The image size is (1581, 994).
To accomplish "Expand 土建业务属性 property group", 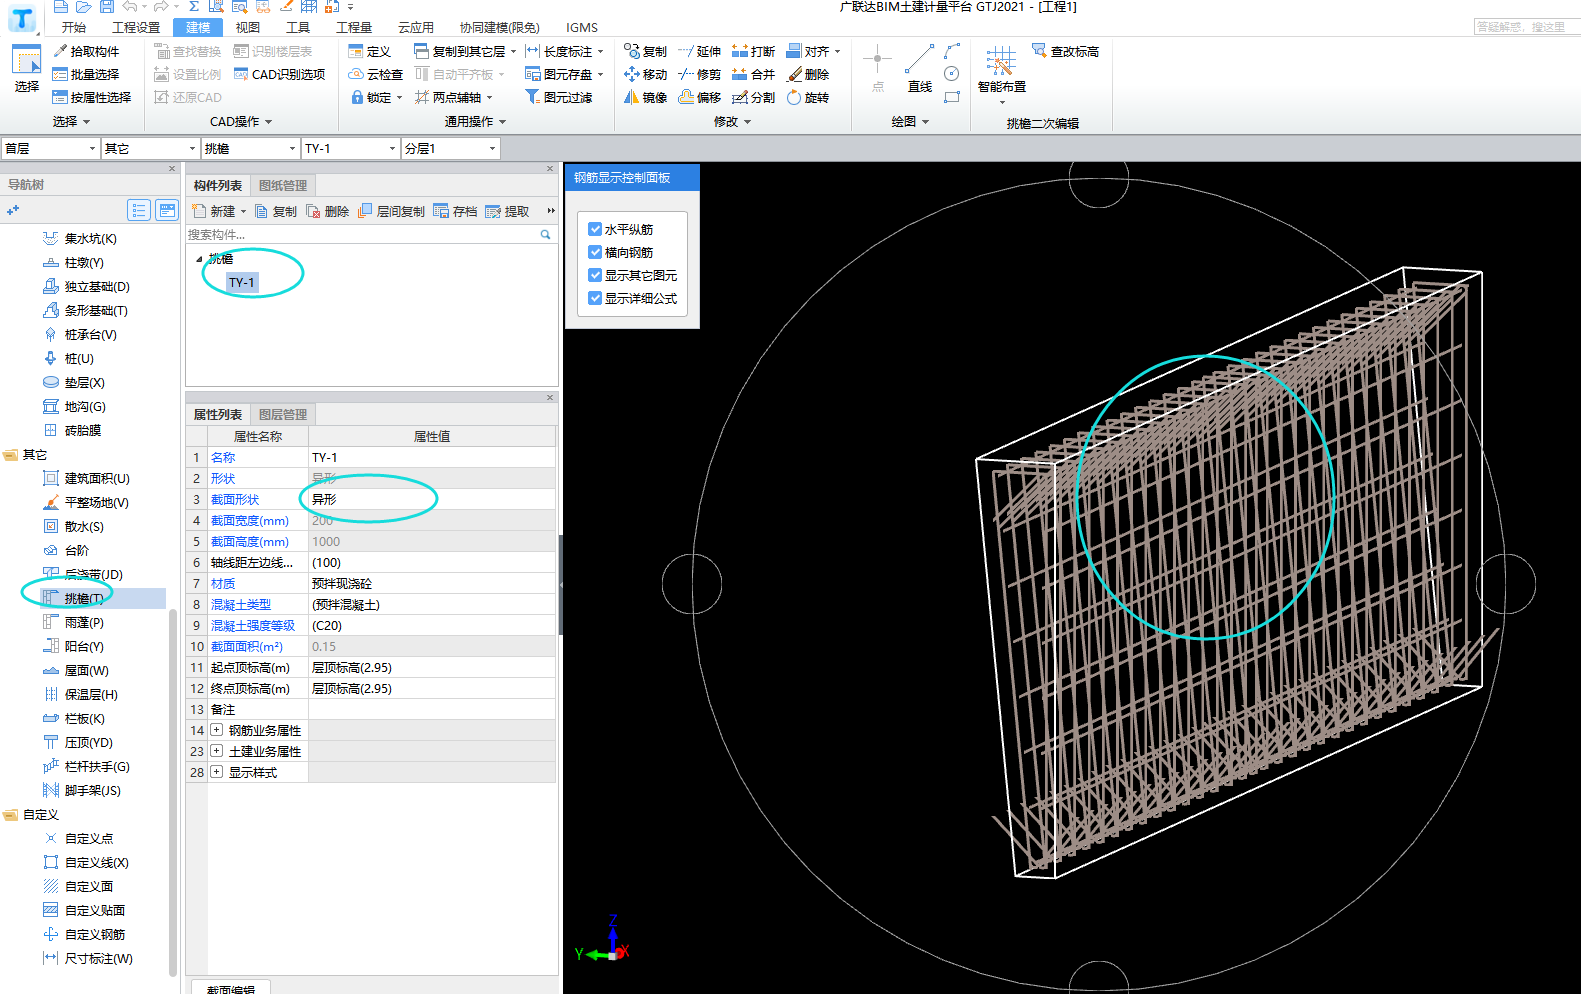I will [x=216, y=751].
